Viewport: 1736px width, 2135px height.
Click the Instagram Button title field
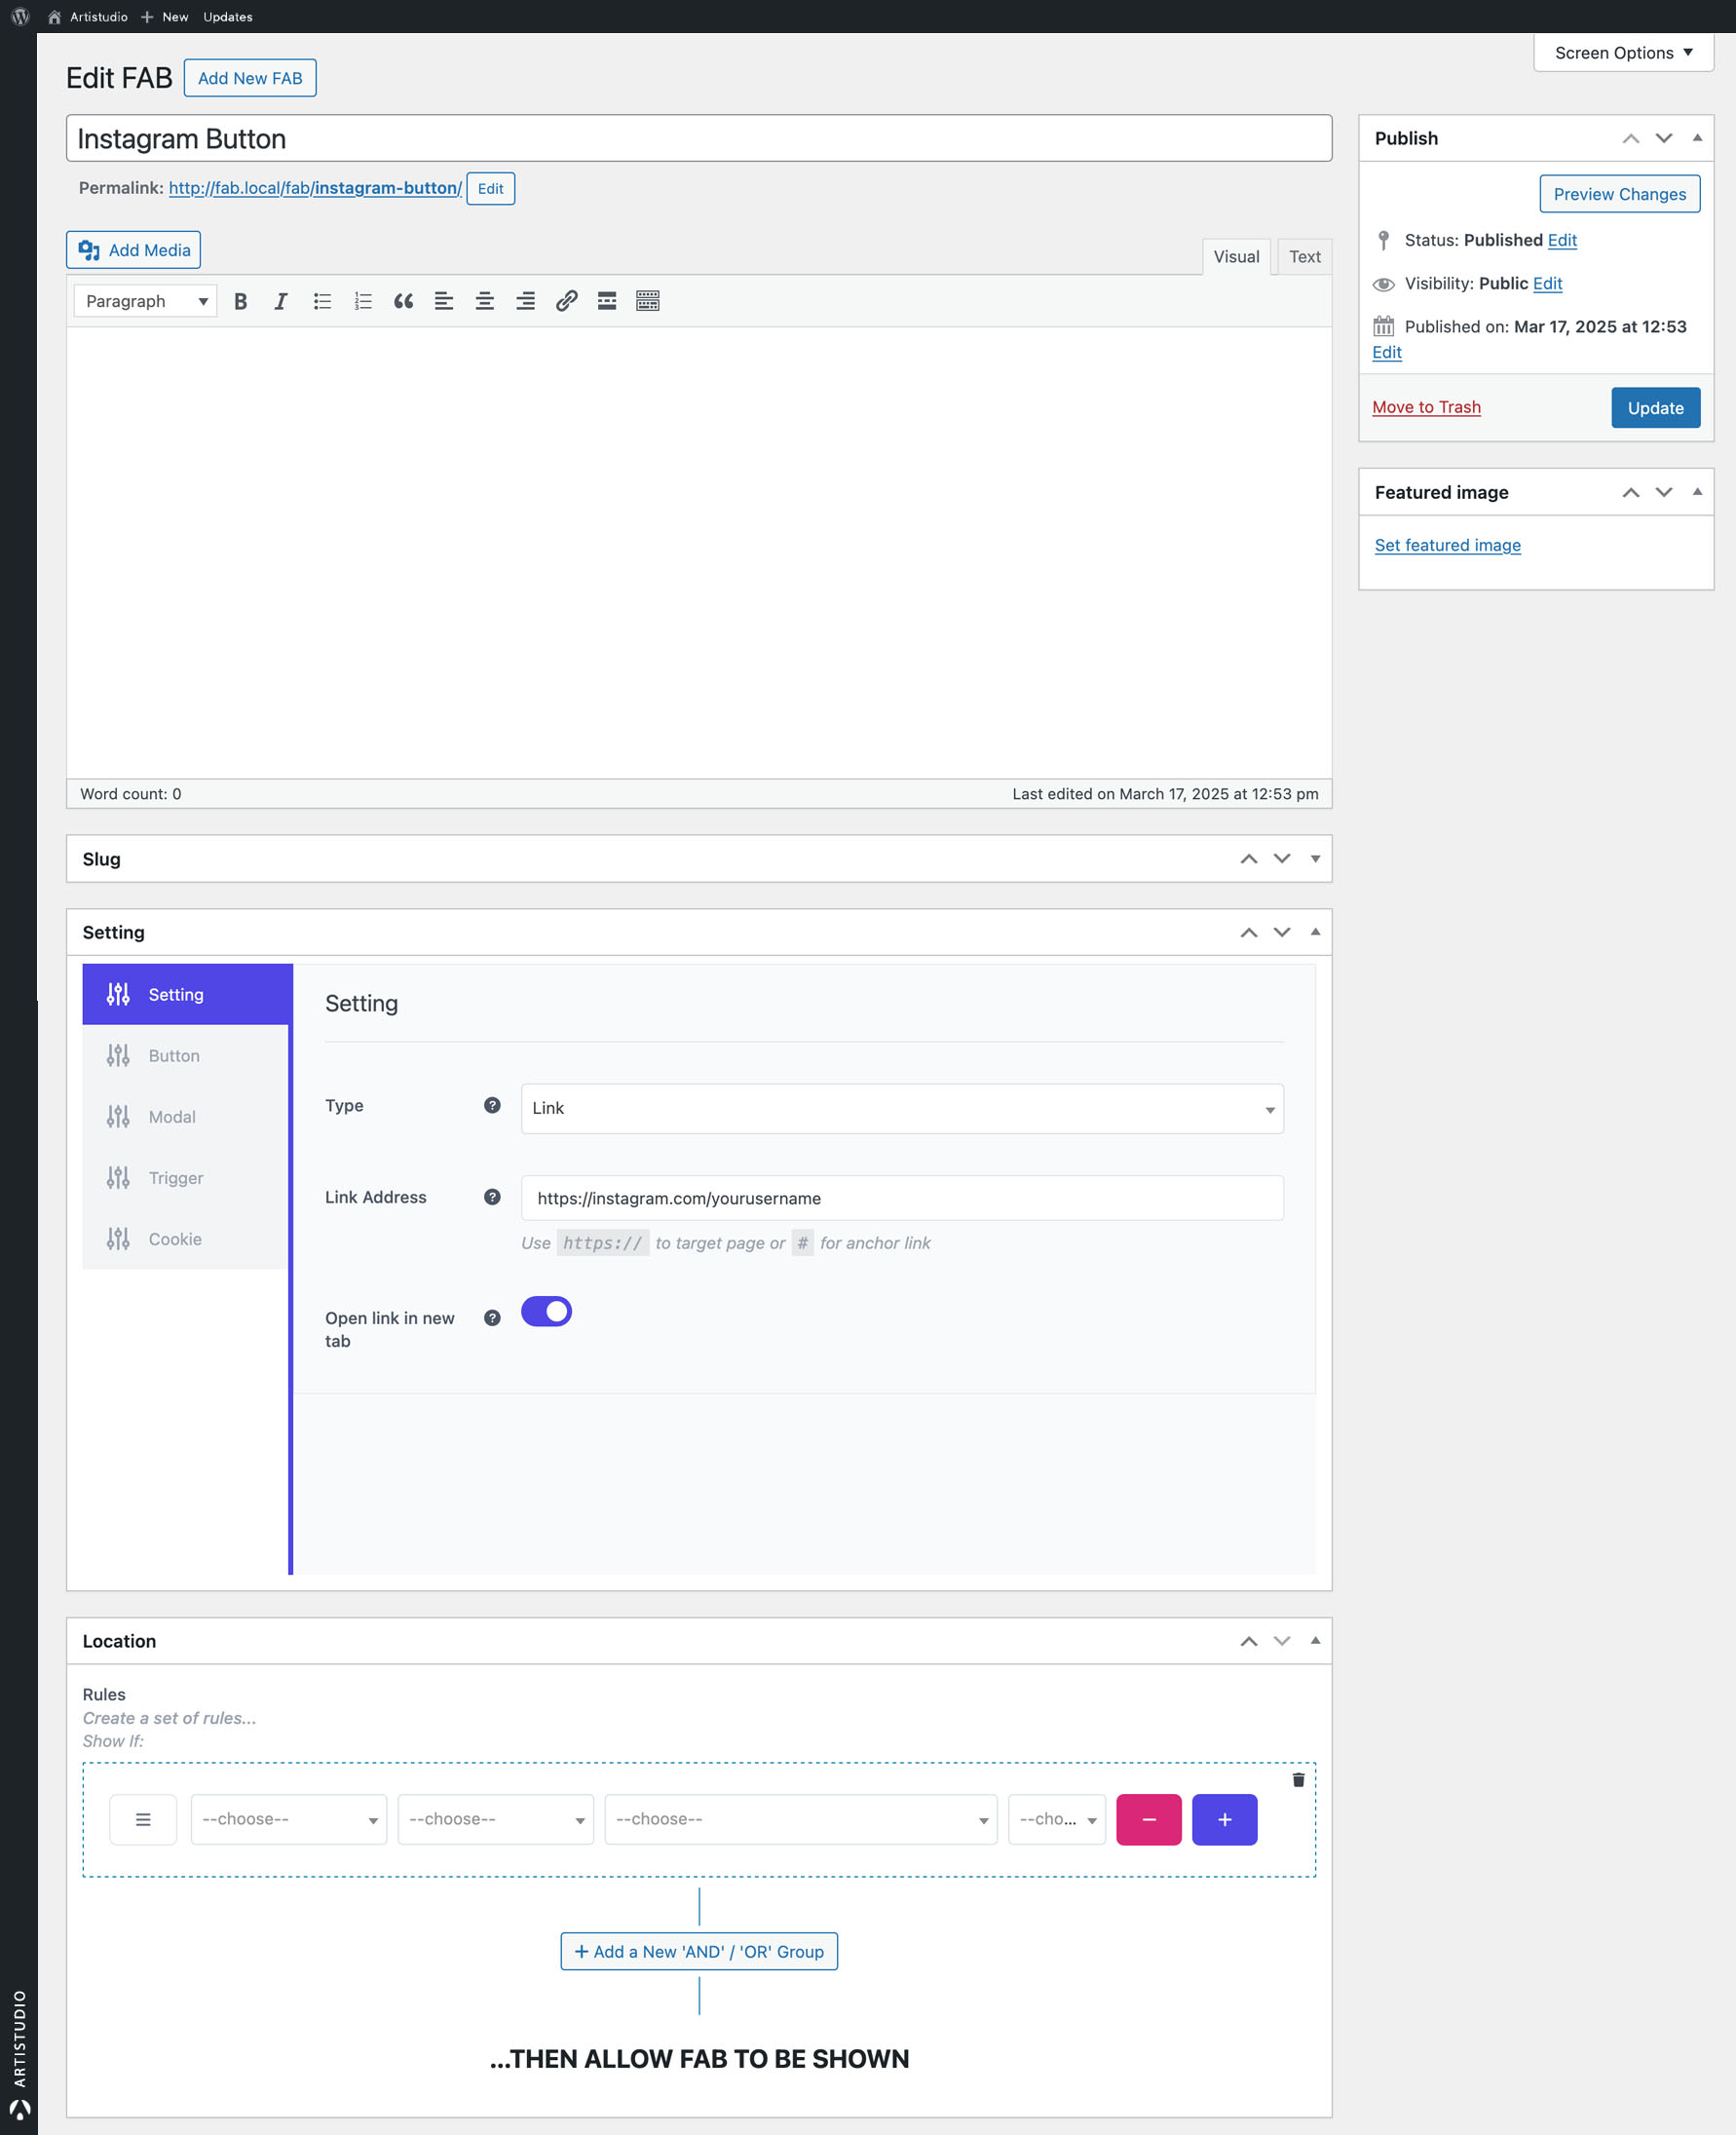pyautogui.click(x=699, y=138)
